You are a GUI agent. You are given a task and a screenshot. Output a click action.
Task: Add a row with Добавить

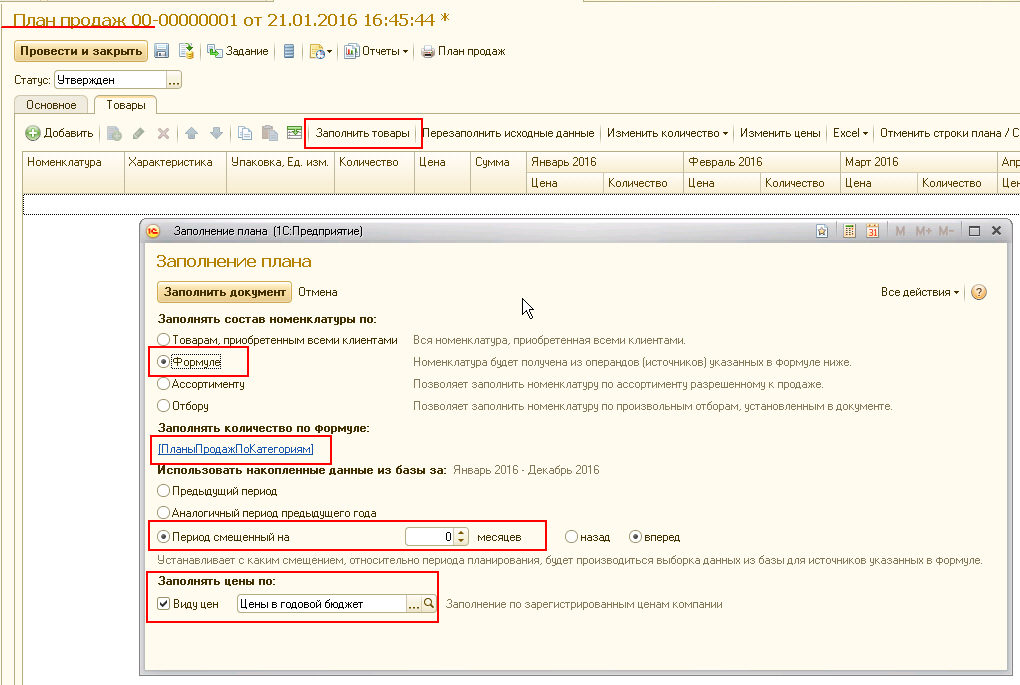pyautogui.click(x=59, y=133)
